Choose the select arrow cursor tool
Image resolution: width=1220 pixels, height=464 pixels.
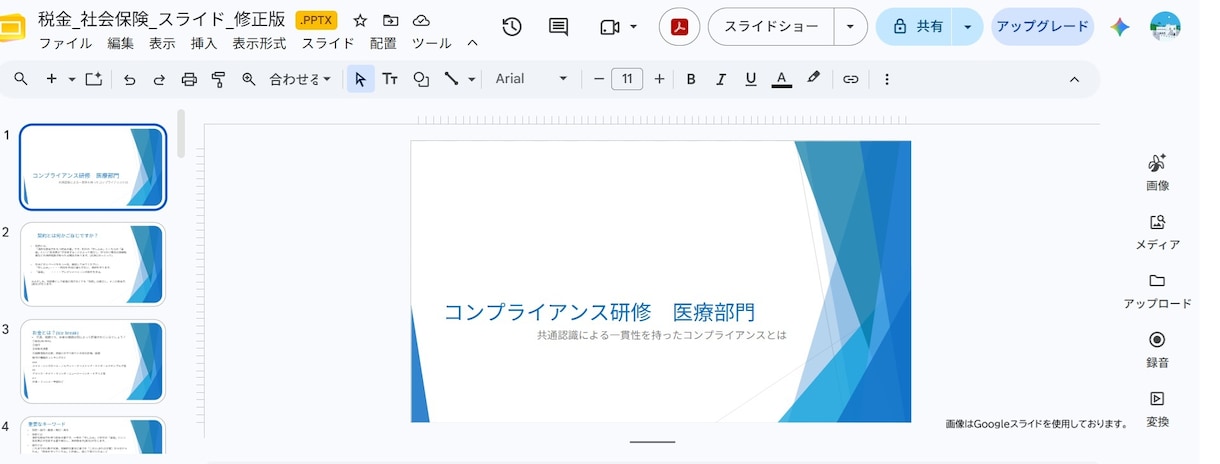(x=360, y=79)
